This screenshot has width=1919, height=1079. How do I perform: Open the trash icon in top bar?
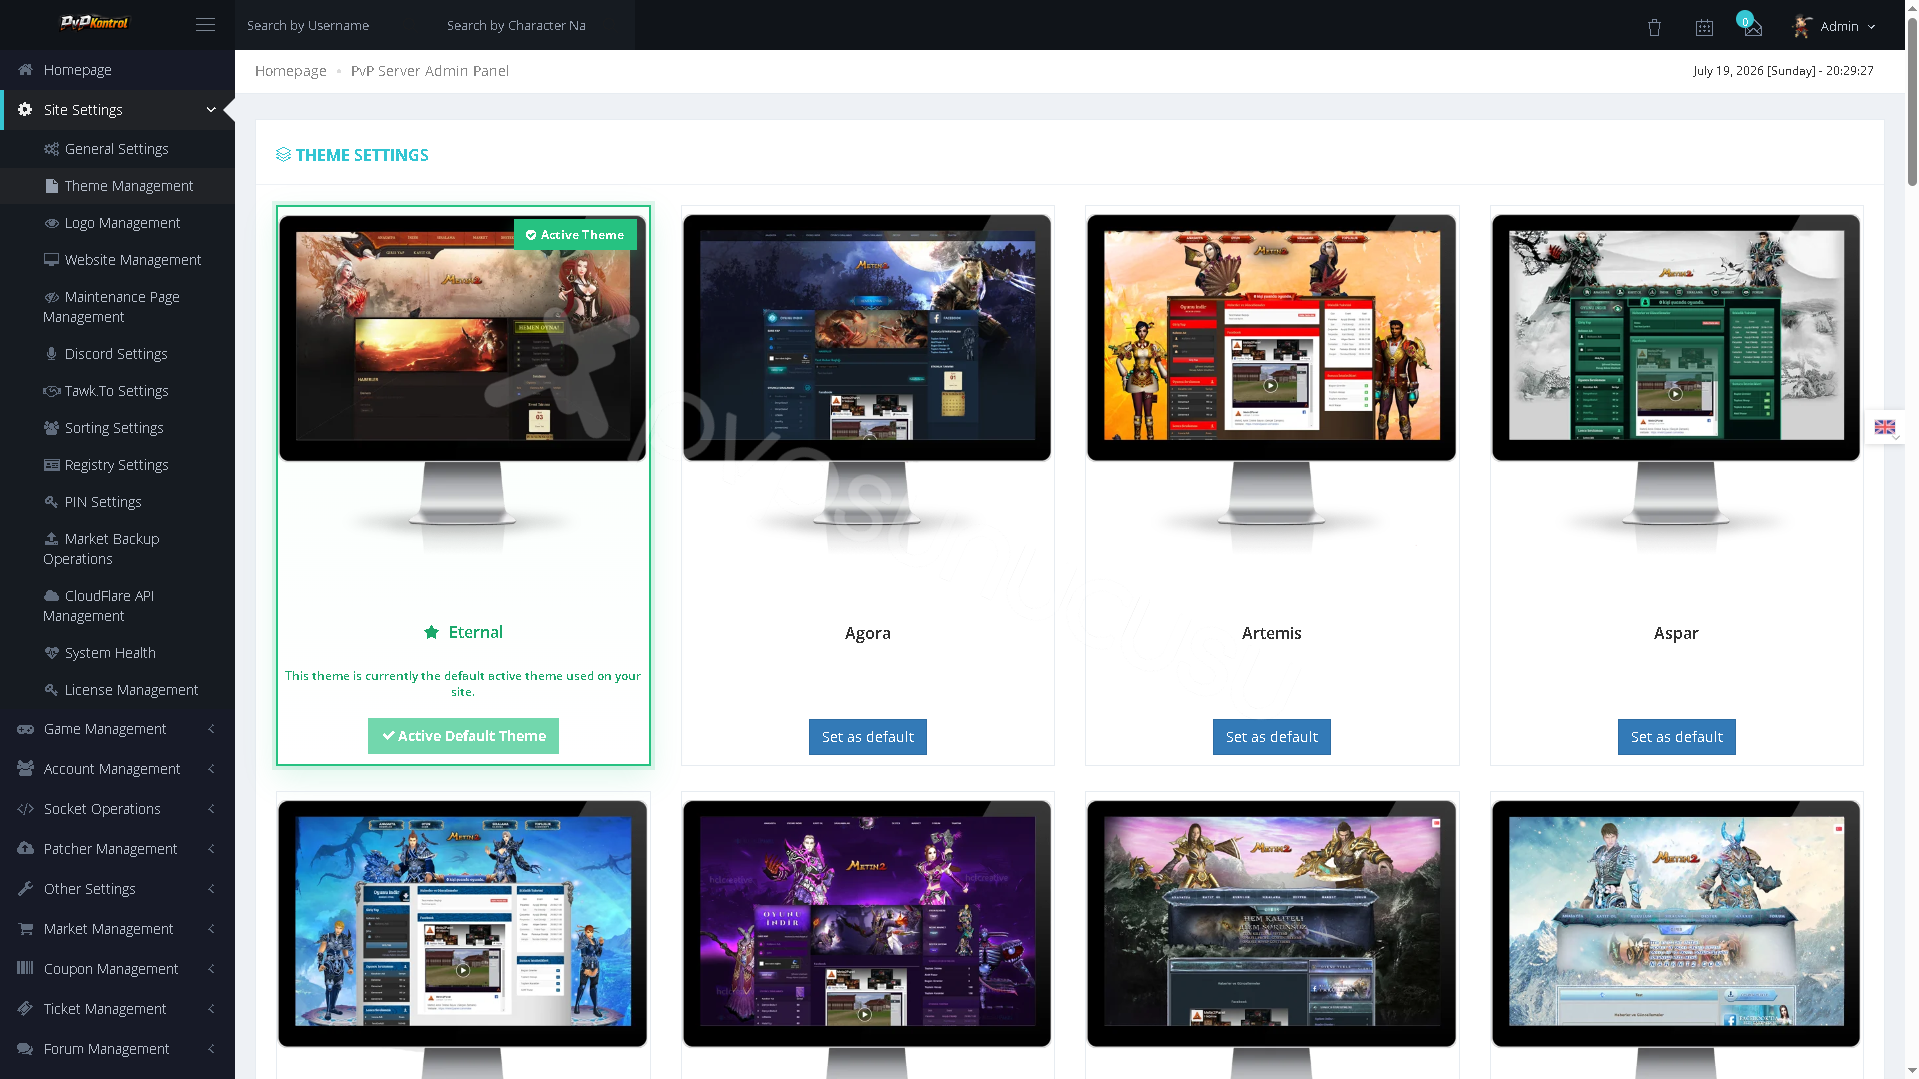(x=1654, y=27)
